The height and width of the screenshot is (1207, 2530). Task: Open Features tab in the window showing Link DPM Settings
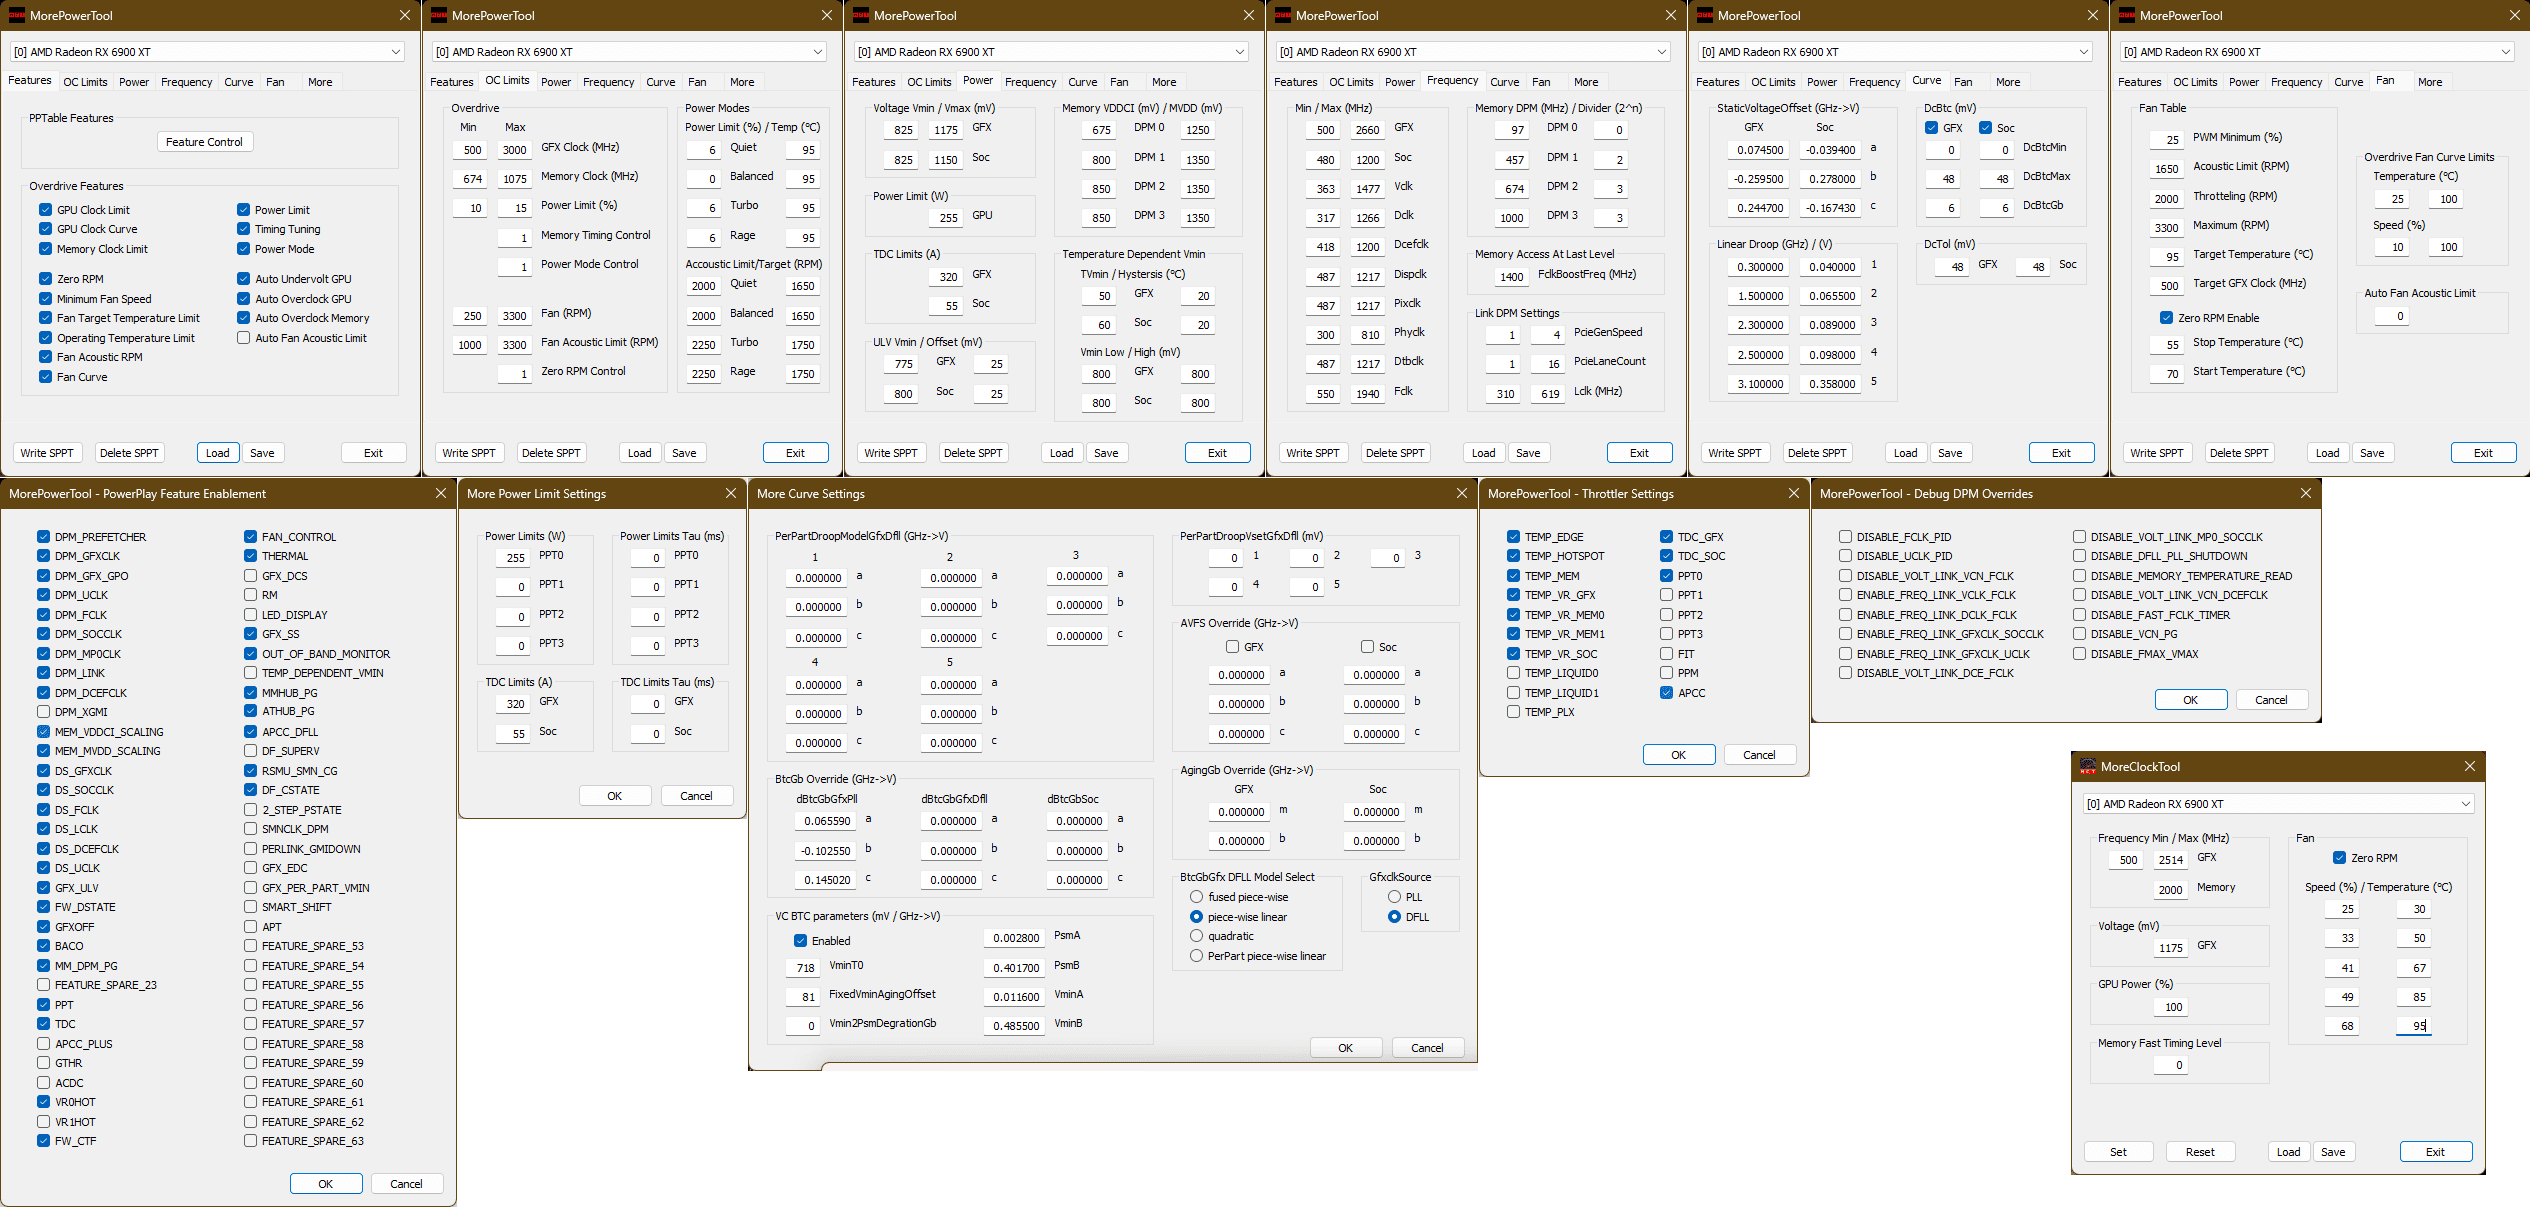pyautogui.click(x=1295, y=82)
